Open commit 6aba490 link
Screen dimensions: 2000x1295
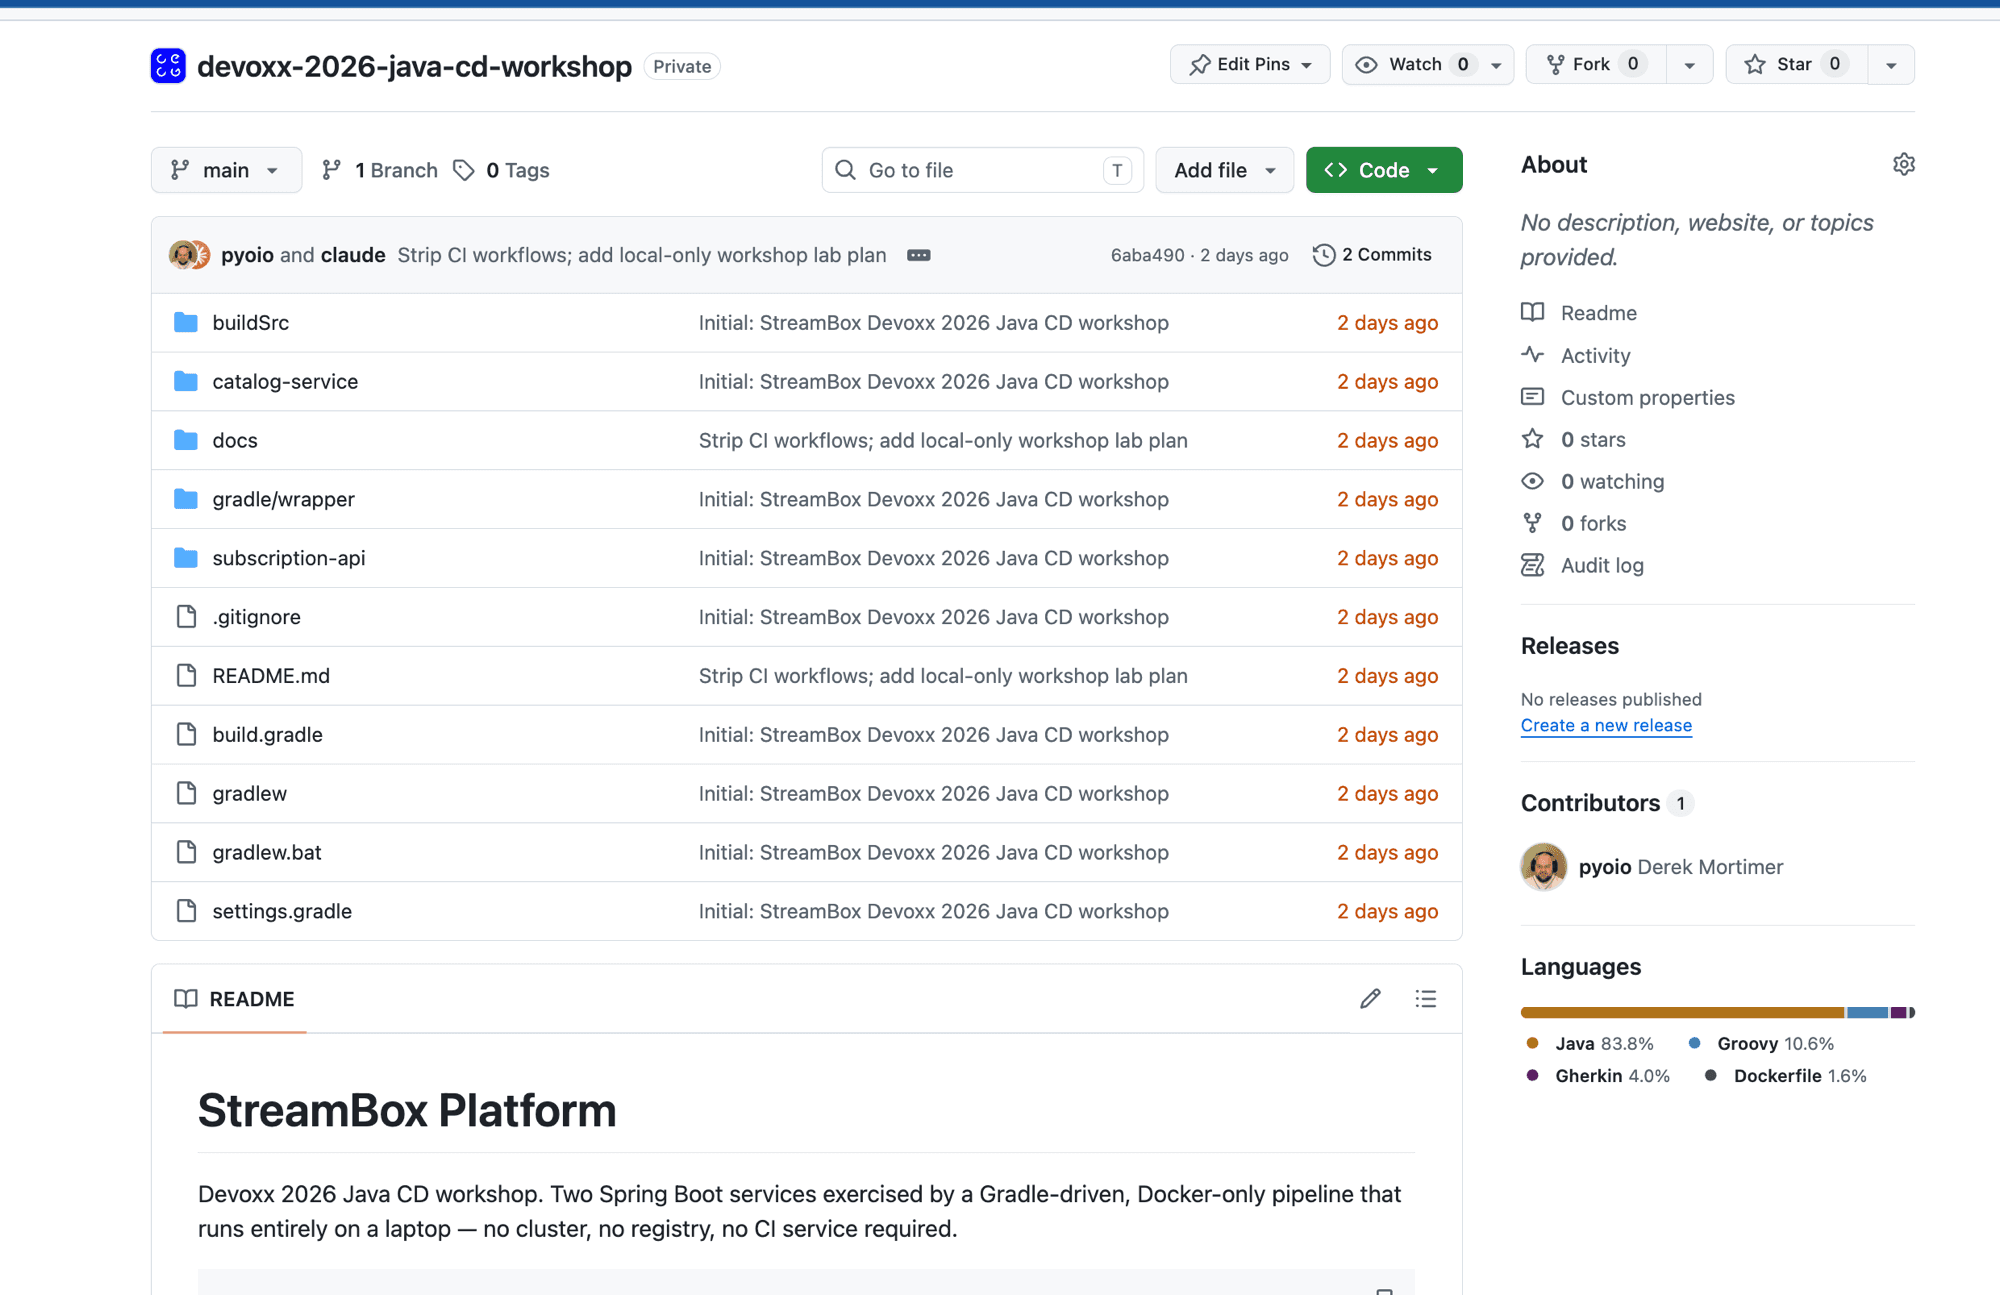point(1147,255)
